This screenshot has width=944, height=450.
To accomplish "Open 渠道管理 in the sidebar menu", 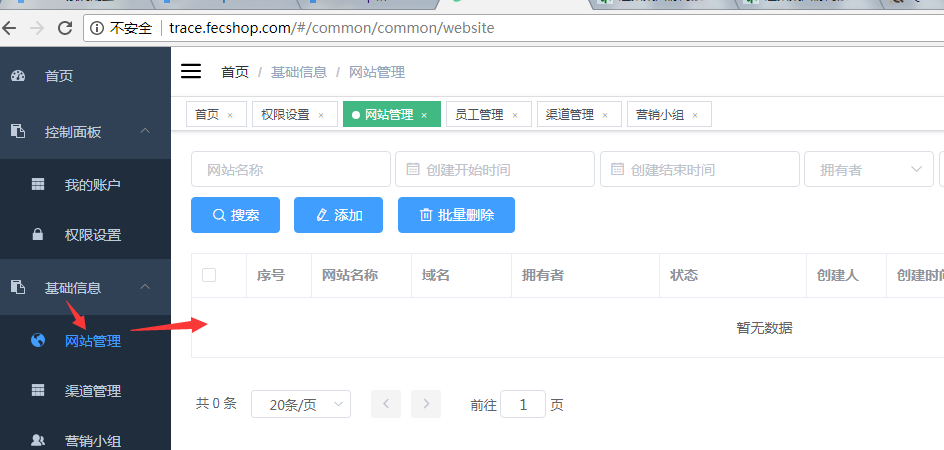I will (x=85, y=391).
